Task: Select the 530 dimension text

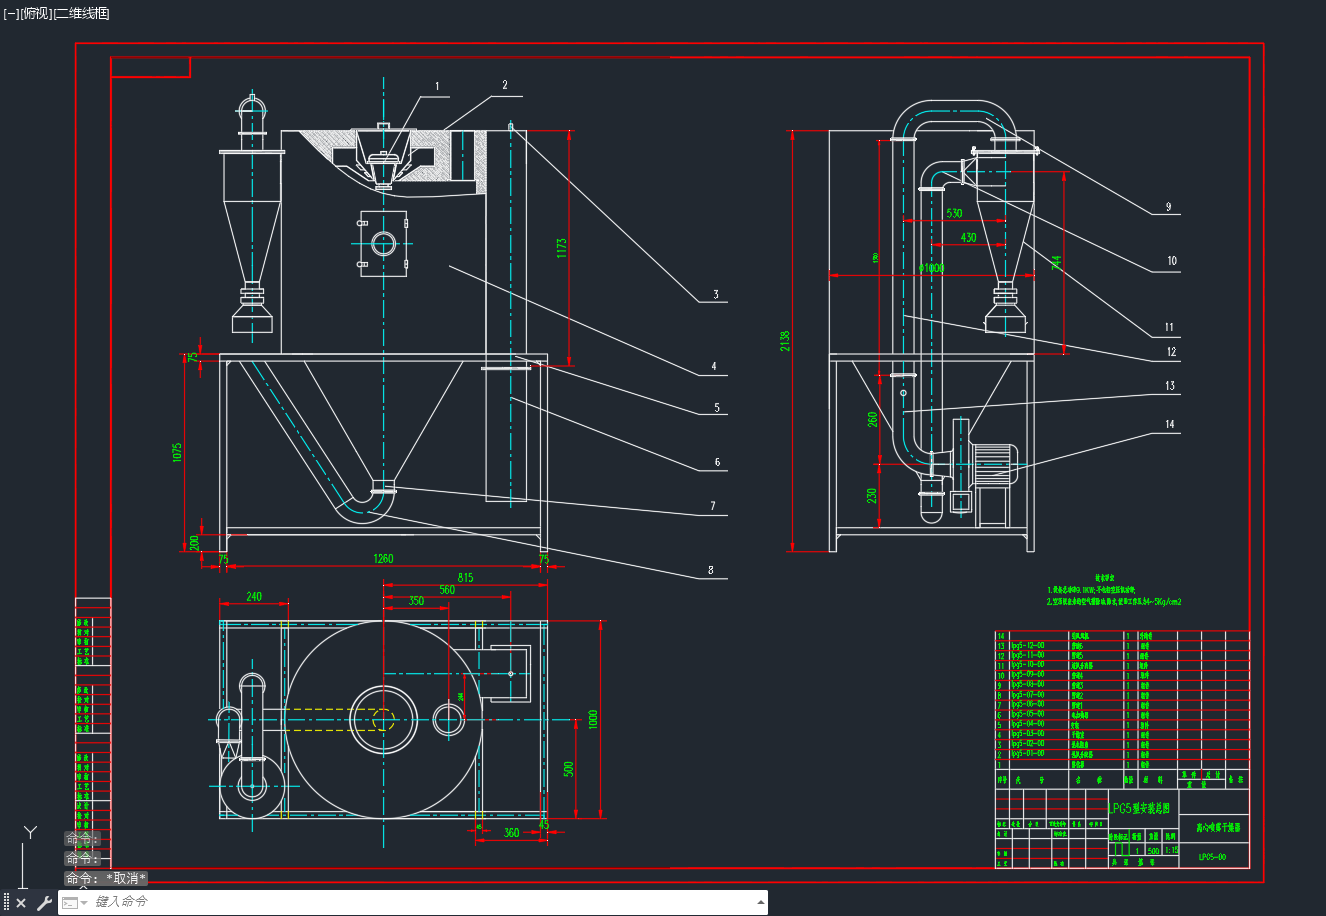Action: [x=954, y=214]
